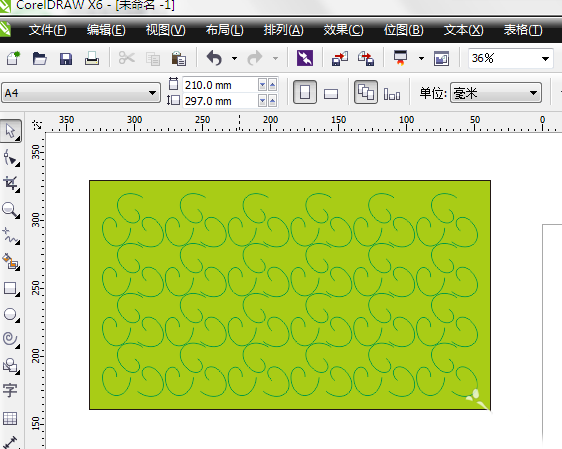Select the Table tool
562x449 pixels.
pyautogui.click(x=10, y=418)
